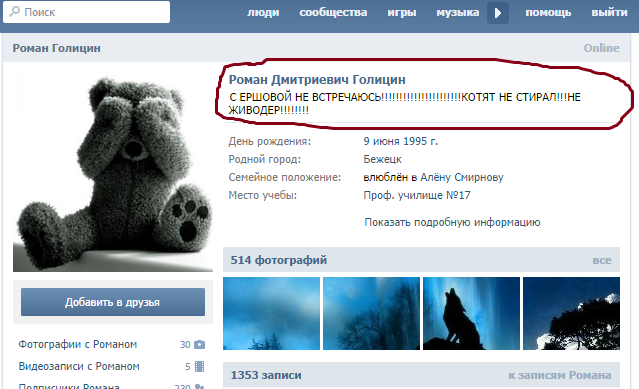The height and width of the screenshot is (389, 639).
Task: Click the name Роман Дмитриевич Голицин
Action: [x=317, y=79]
